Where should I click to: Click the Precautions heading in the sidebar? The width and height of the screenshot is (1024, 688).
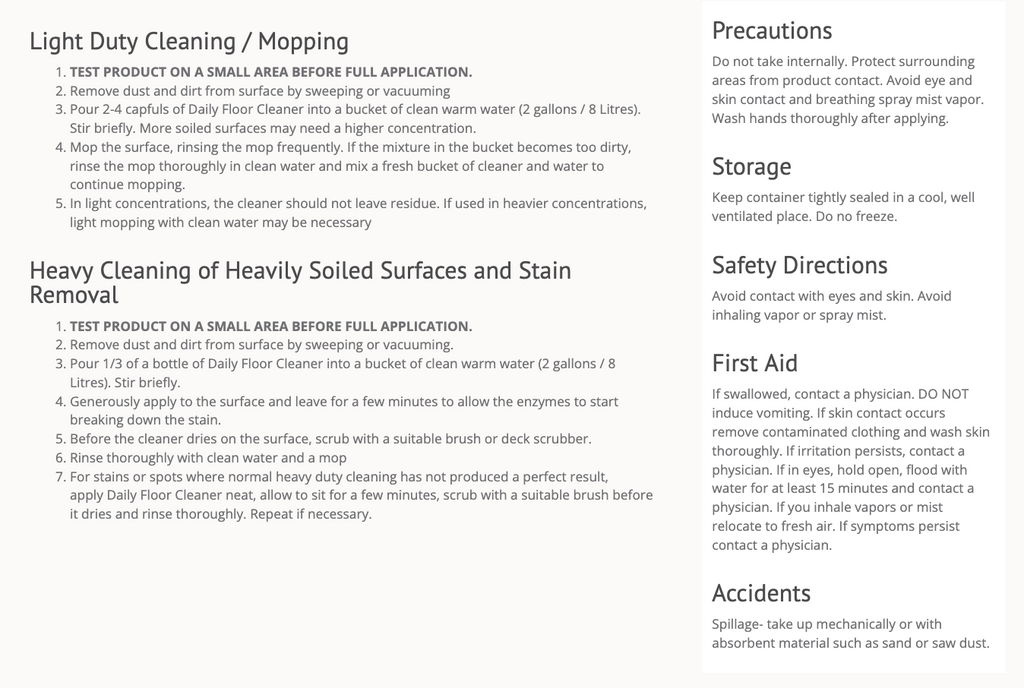[772, 31]
